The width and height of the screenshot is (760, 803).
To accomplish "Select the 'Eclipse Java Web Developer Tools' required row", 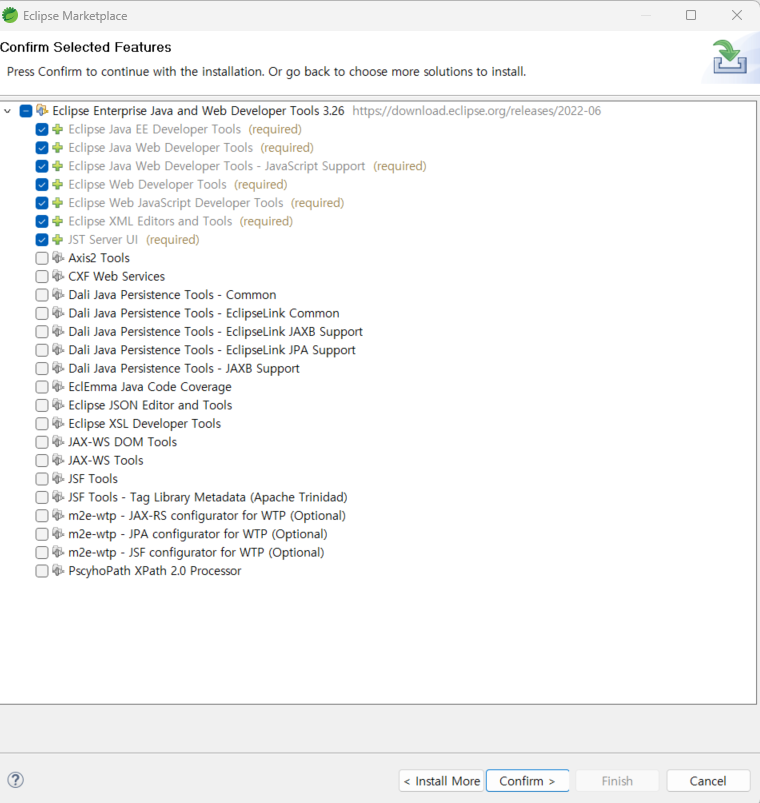I will [x=191, y=147].
